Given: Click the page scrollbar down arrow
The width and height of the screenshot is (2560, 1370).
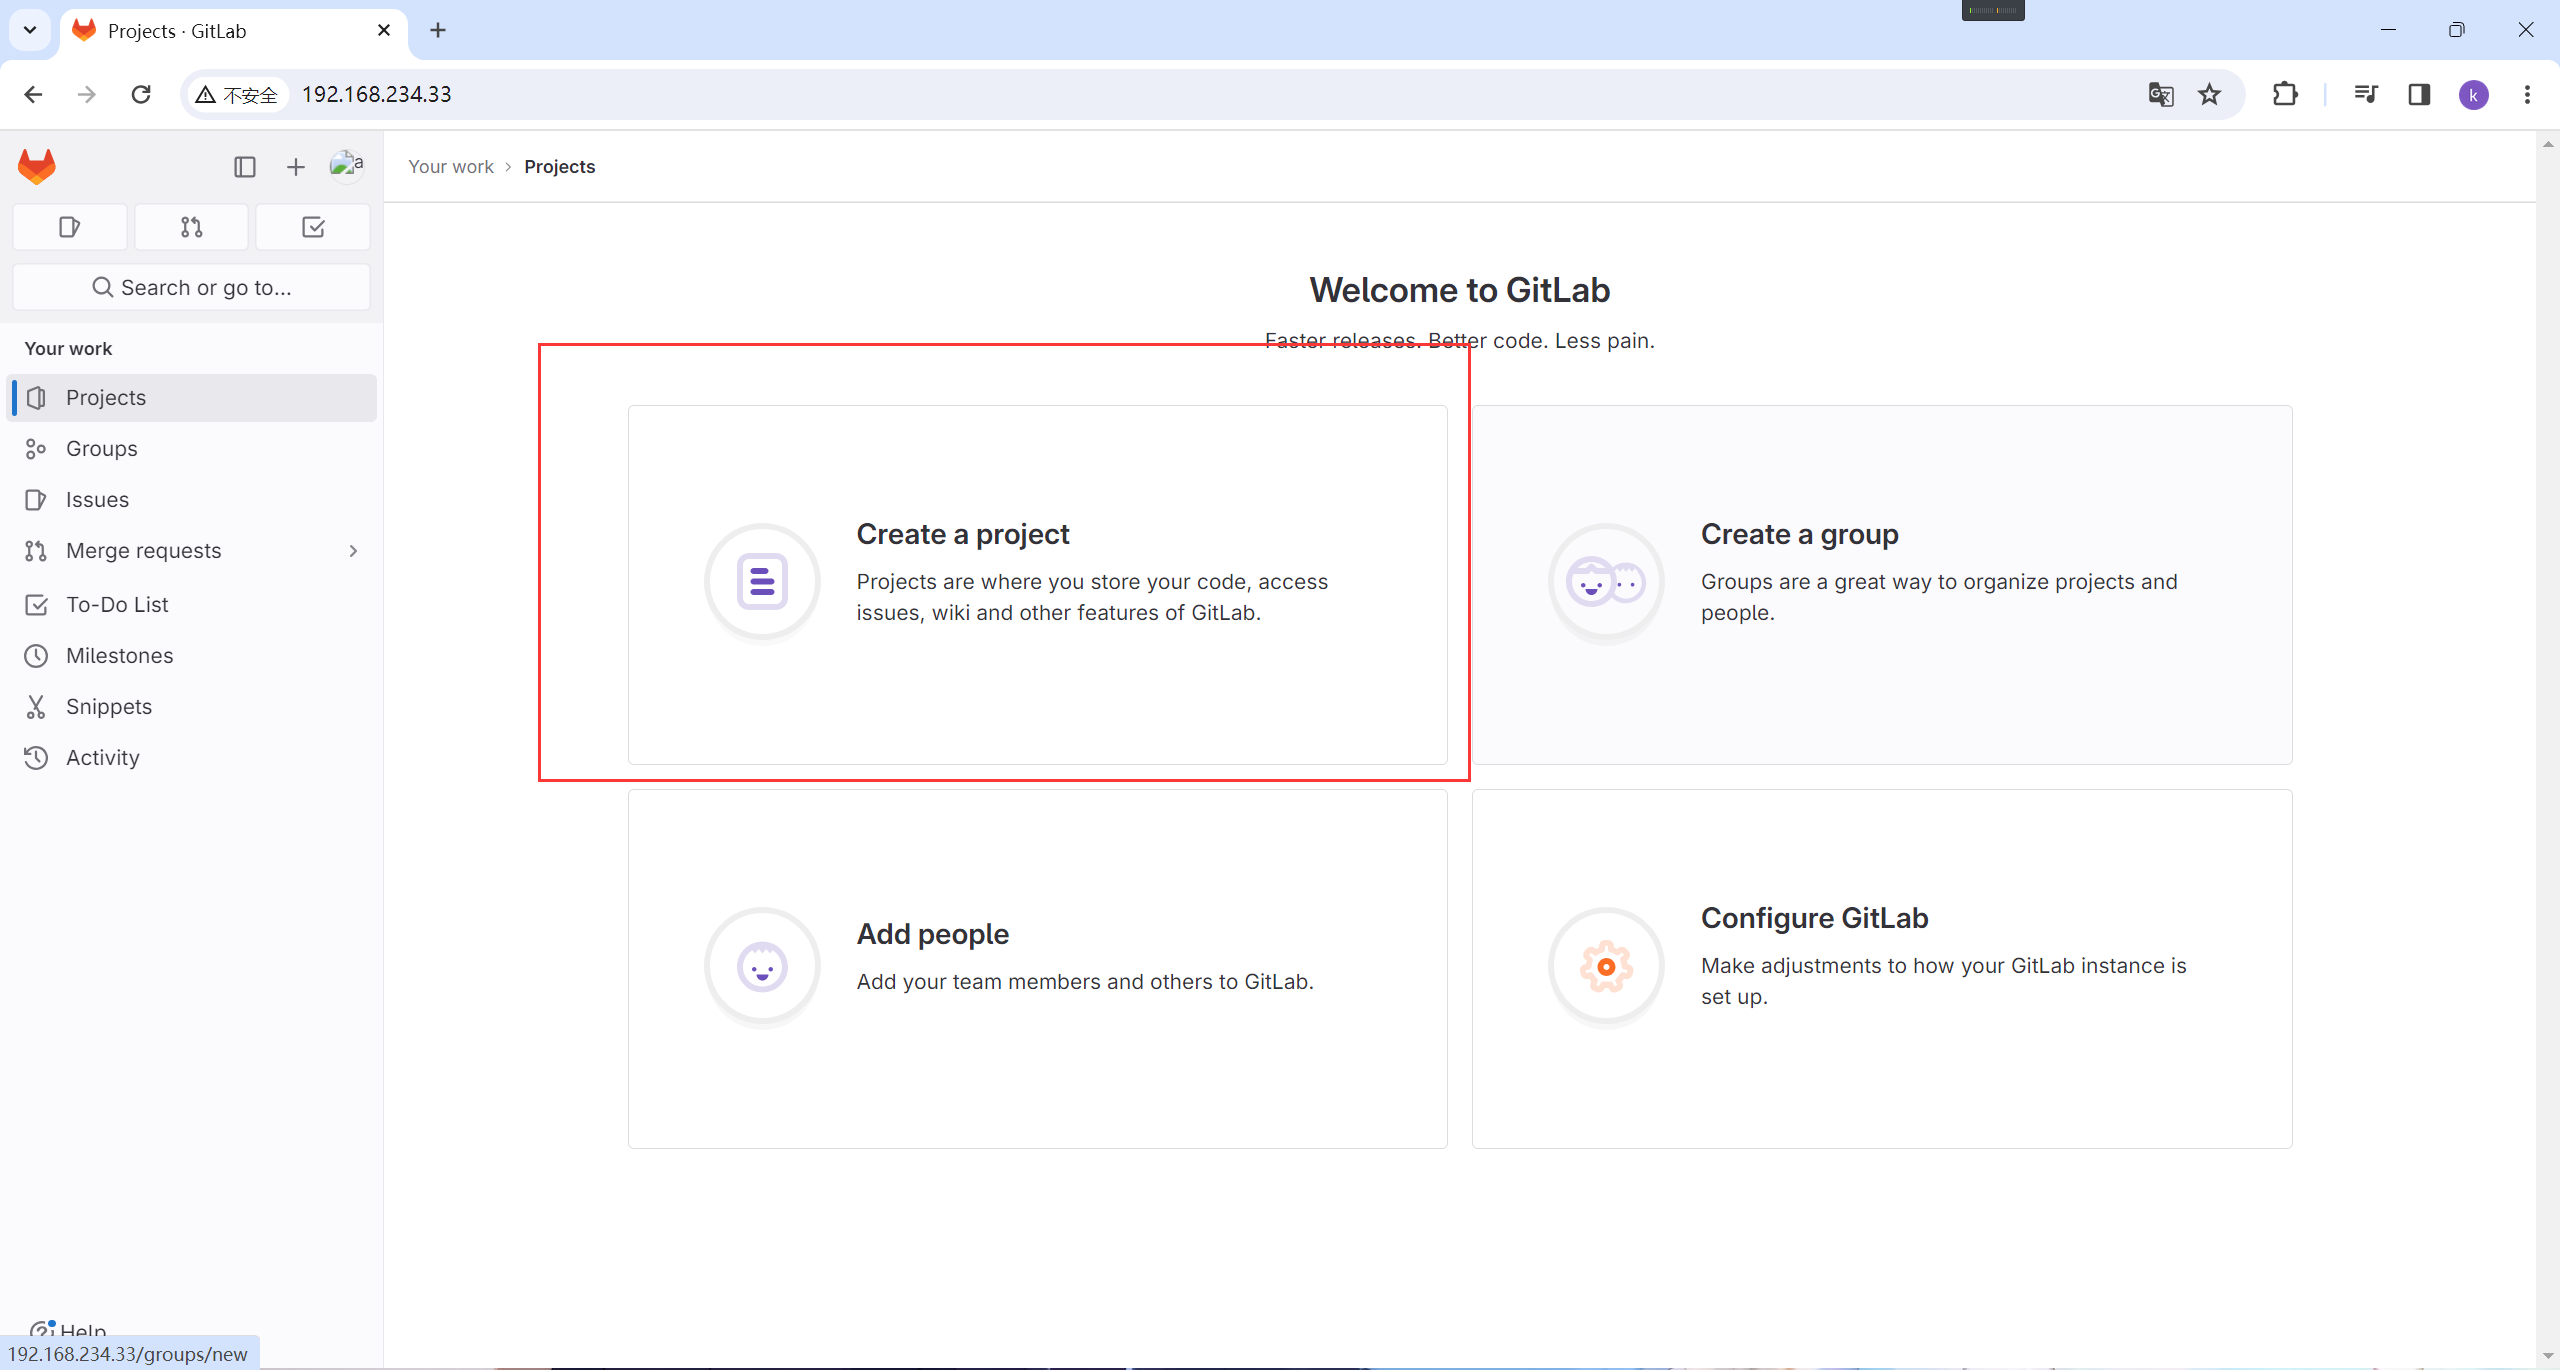Looking at the screenshot, I should 2548,1357.
